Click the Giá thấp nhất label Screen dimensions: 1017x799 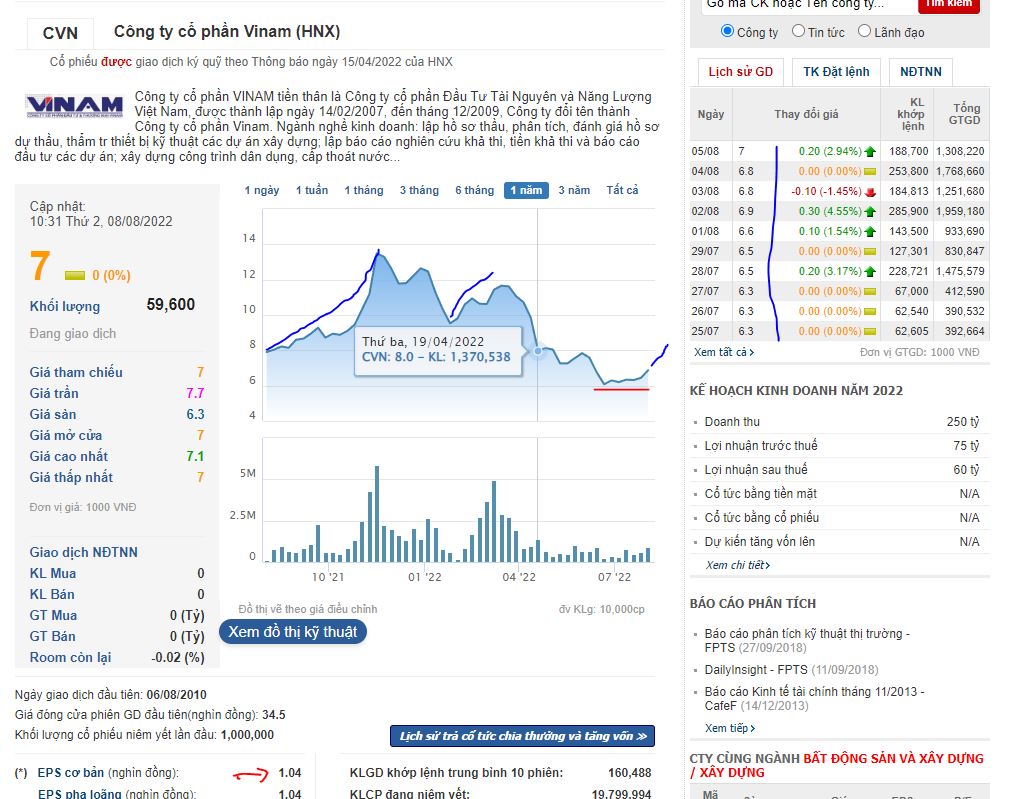coord(71,477)
